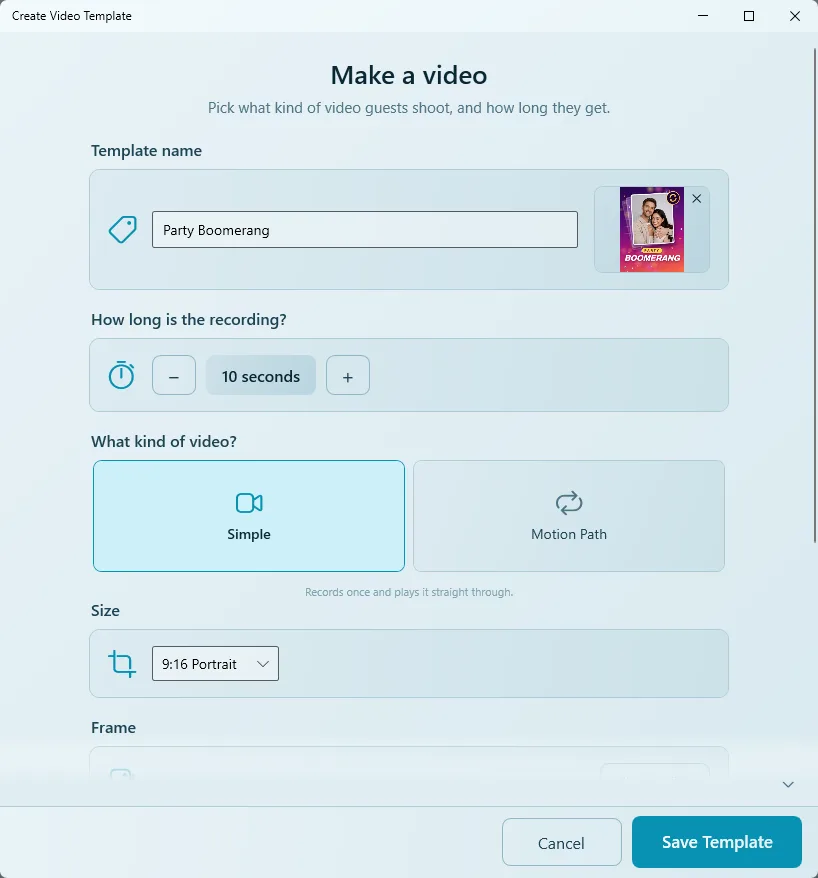Screen dimensions: 818x878
Task: Decrease recording length with minus button
Action: (174, 375)
